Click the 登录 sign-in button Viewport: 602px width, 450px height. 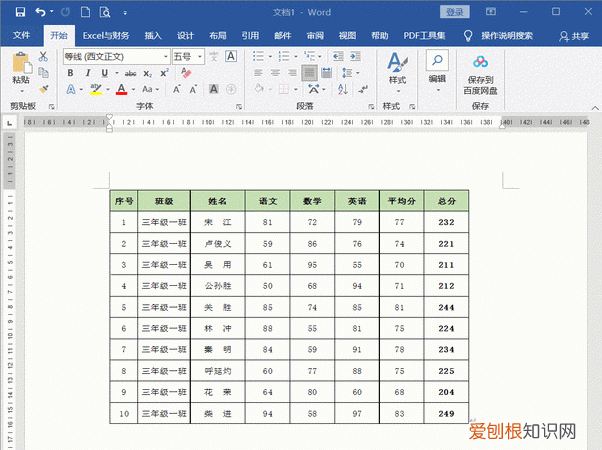point(455,12)
